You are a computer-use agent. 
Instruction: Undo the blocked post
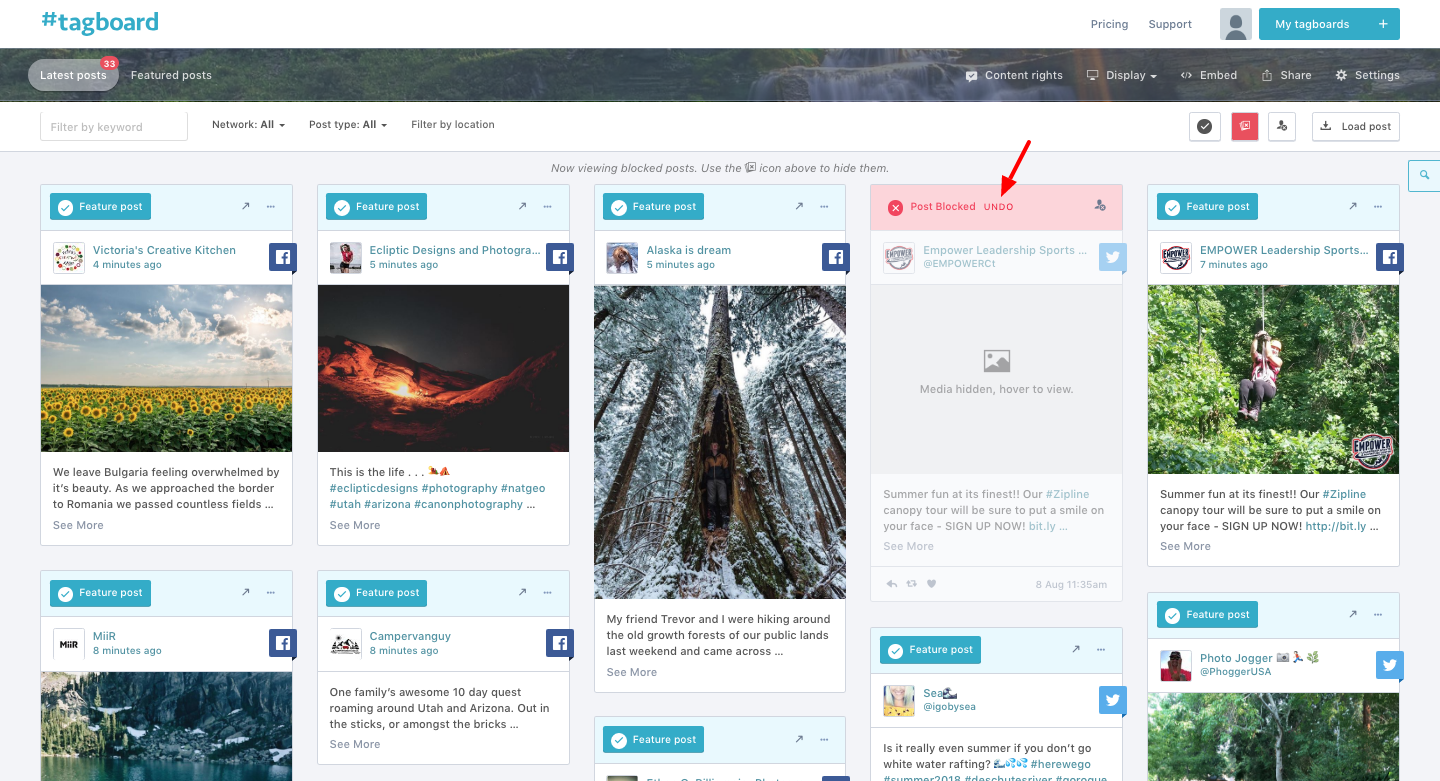click(998, 207)
